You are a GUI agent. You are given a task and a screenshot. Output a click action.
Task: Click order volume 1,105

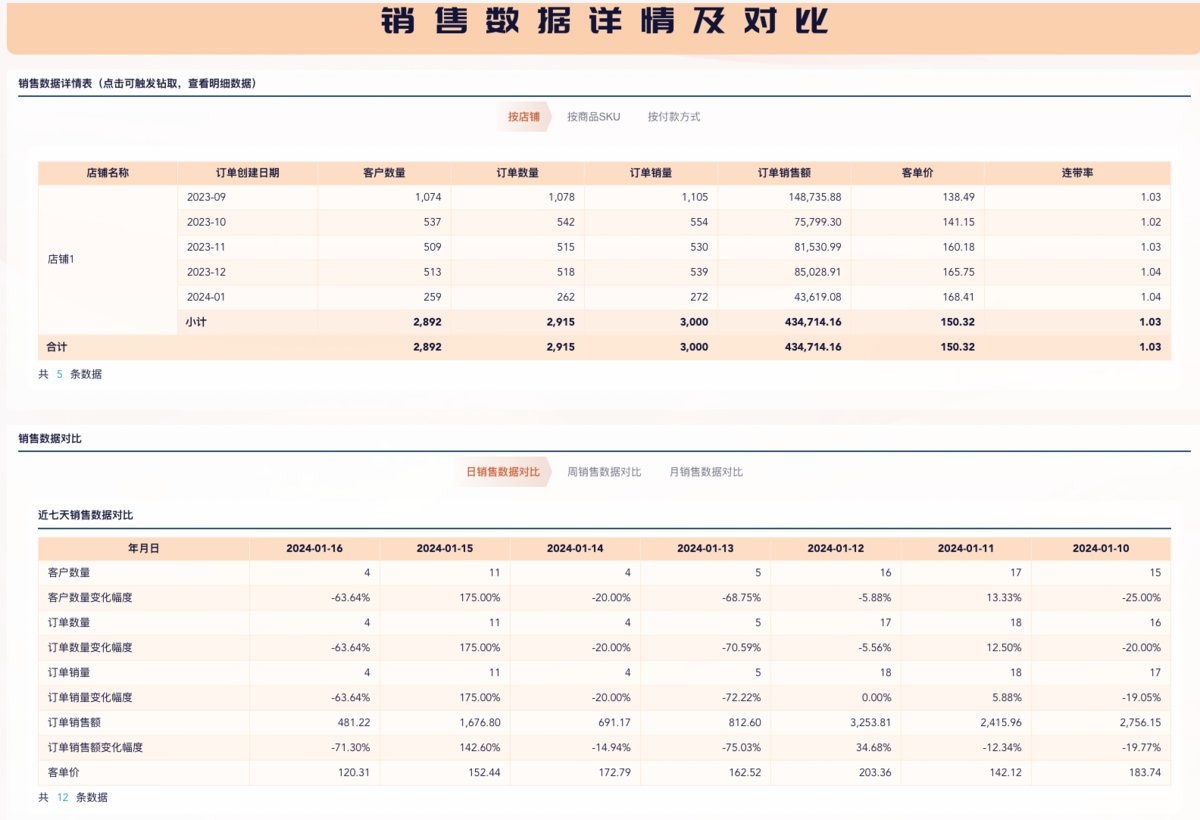tap(694, 197)
